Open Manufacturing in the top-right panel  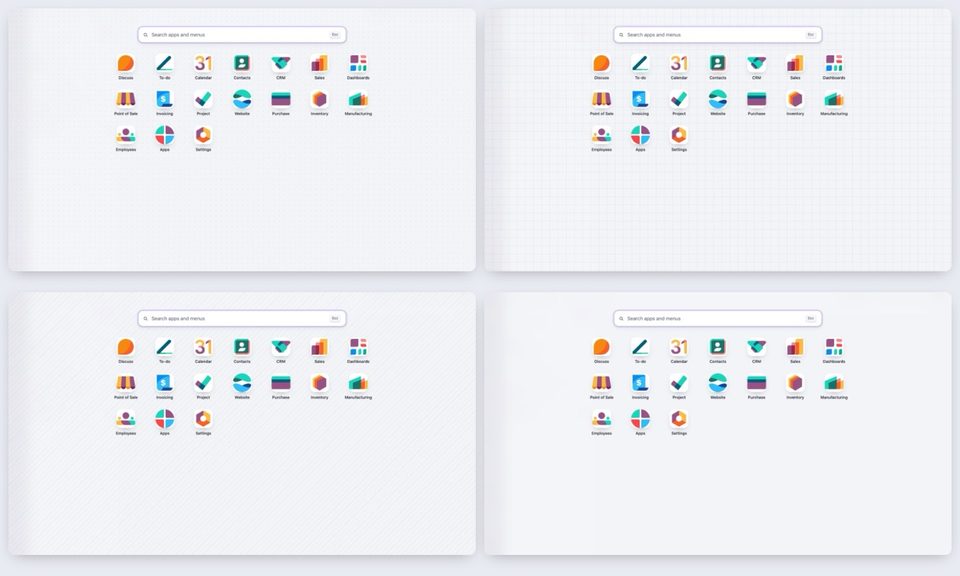pyautogui.click(x=834, y=99)
